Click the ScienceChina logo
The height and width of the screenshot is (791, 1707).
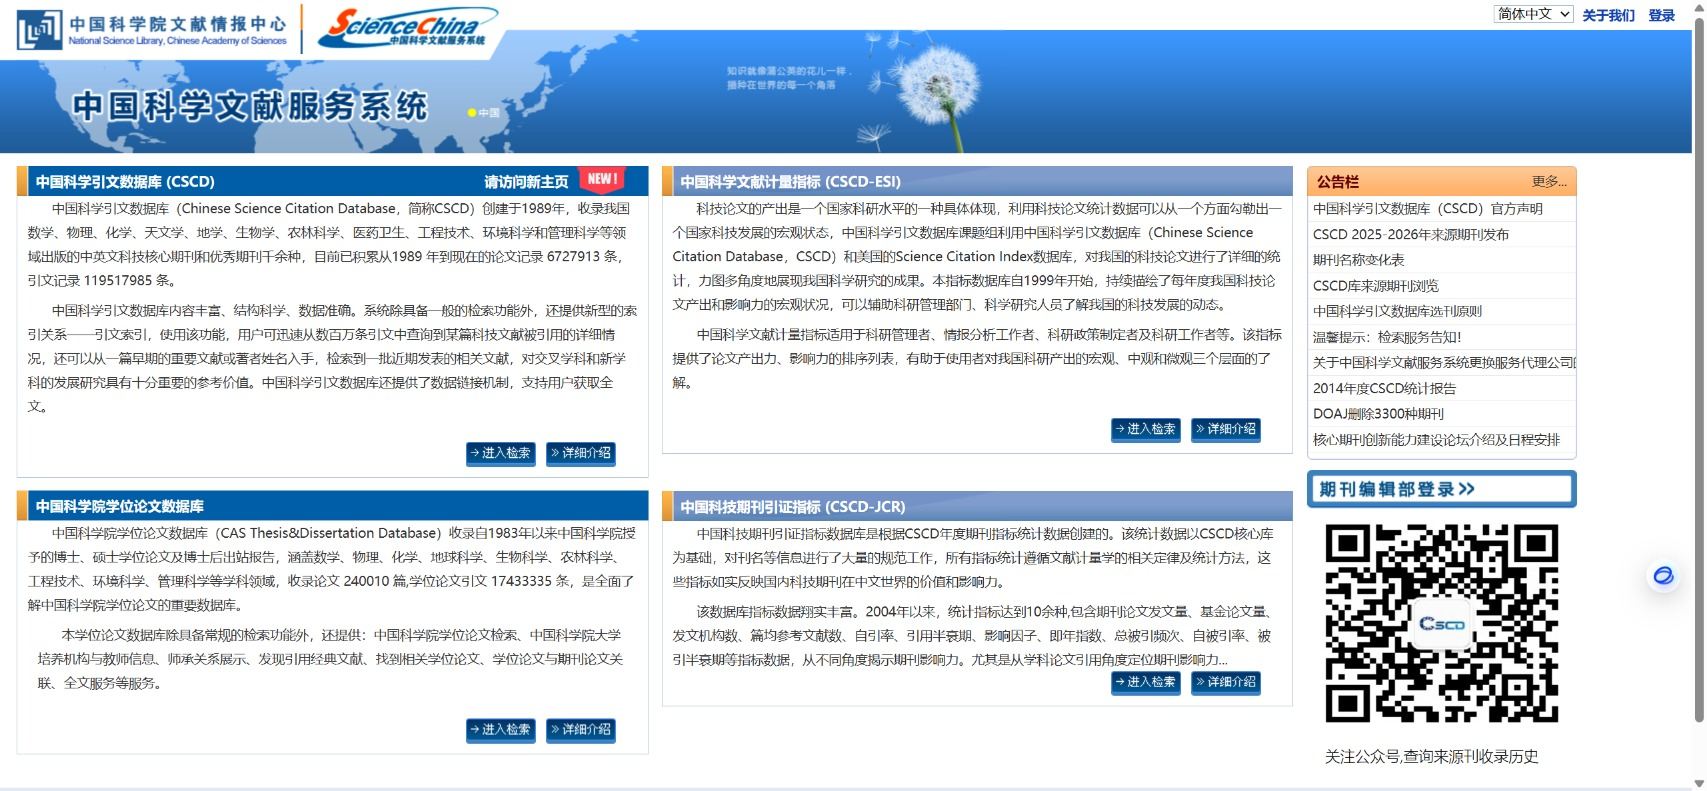coord(407,28)
